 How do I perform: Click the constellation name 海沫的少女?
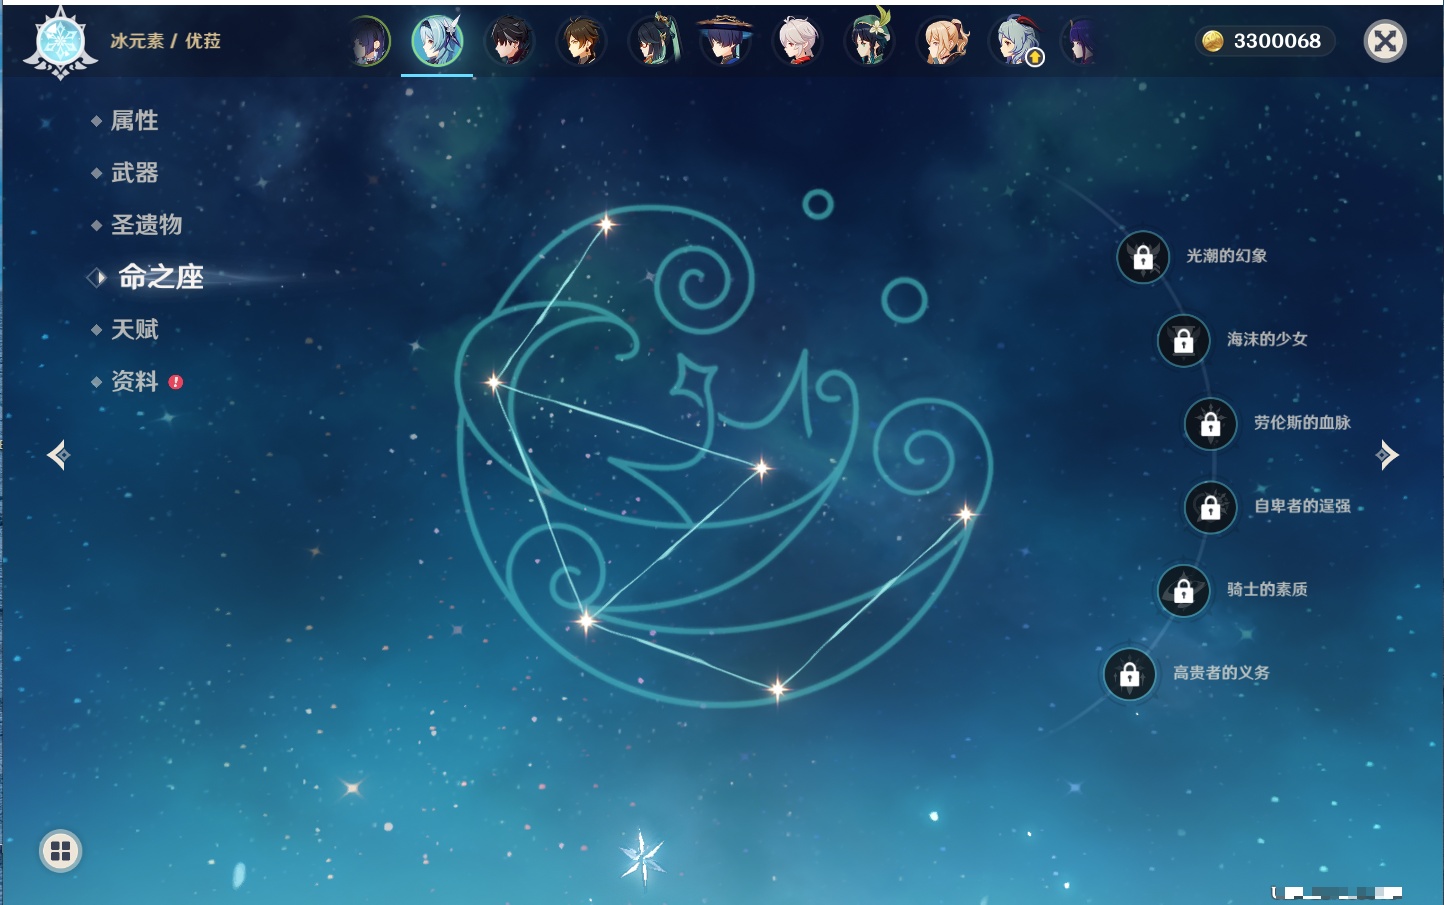[x=1267, y=339]
